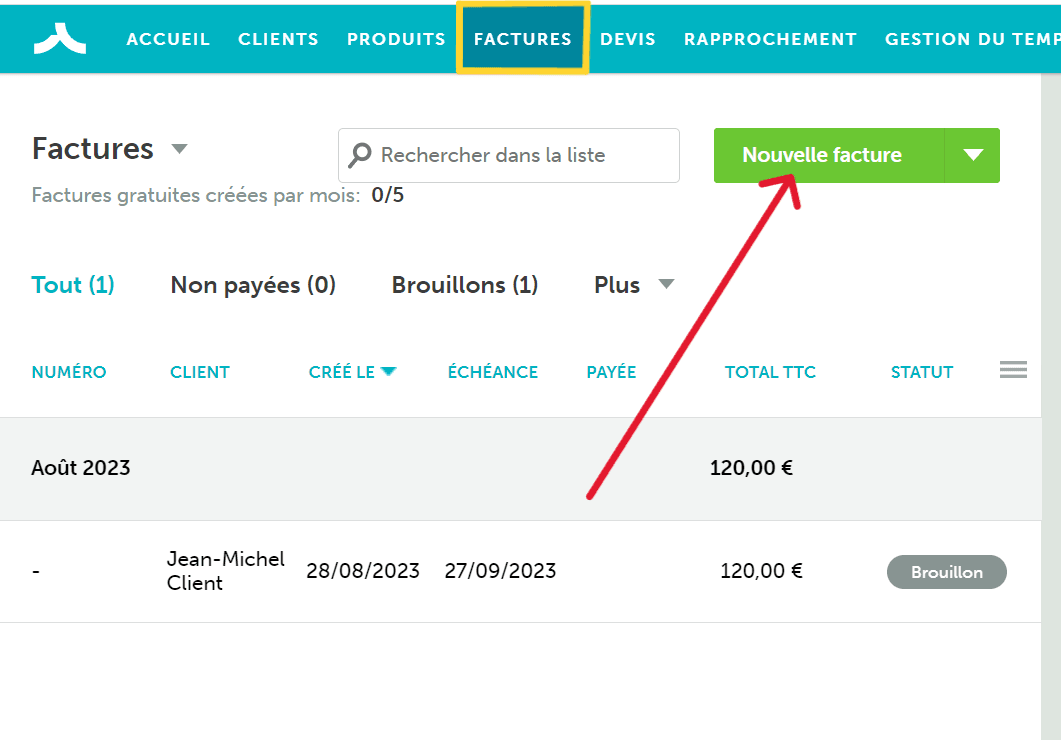Open the PRODUITS menu
Viewport: 1061px width, 740px height.
(x=396, y=39)
